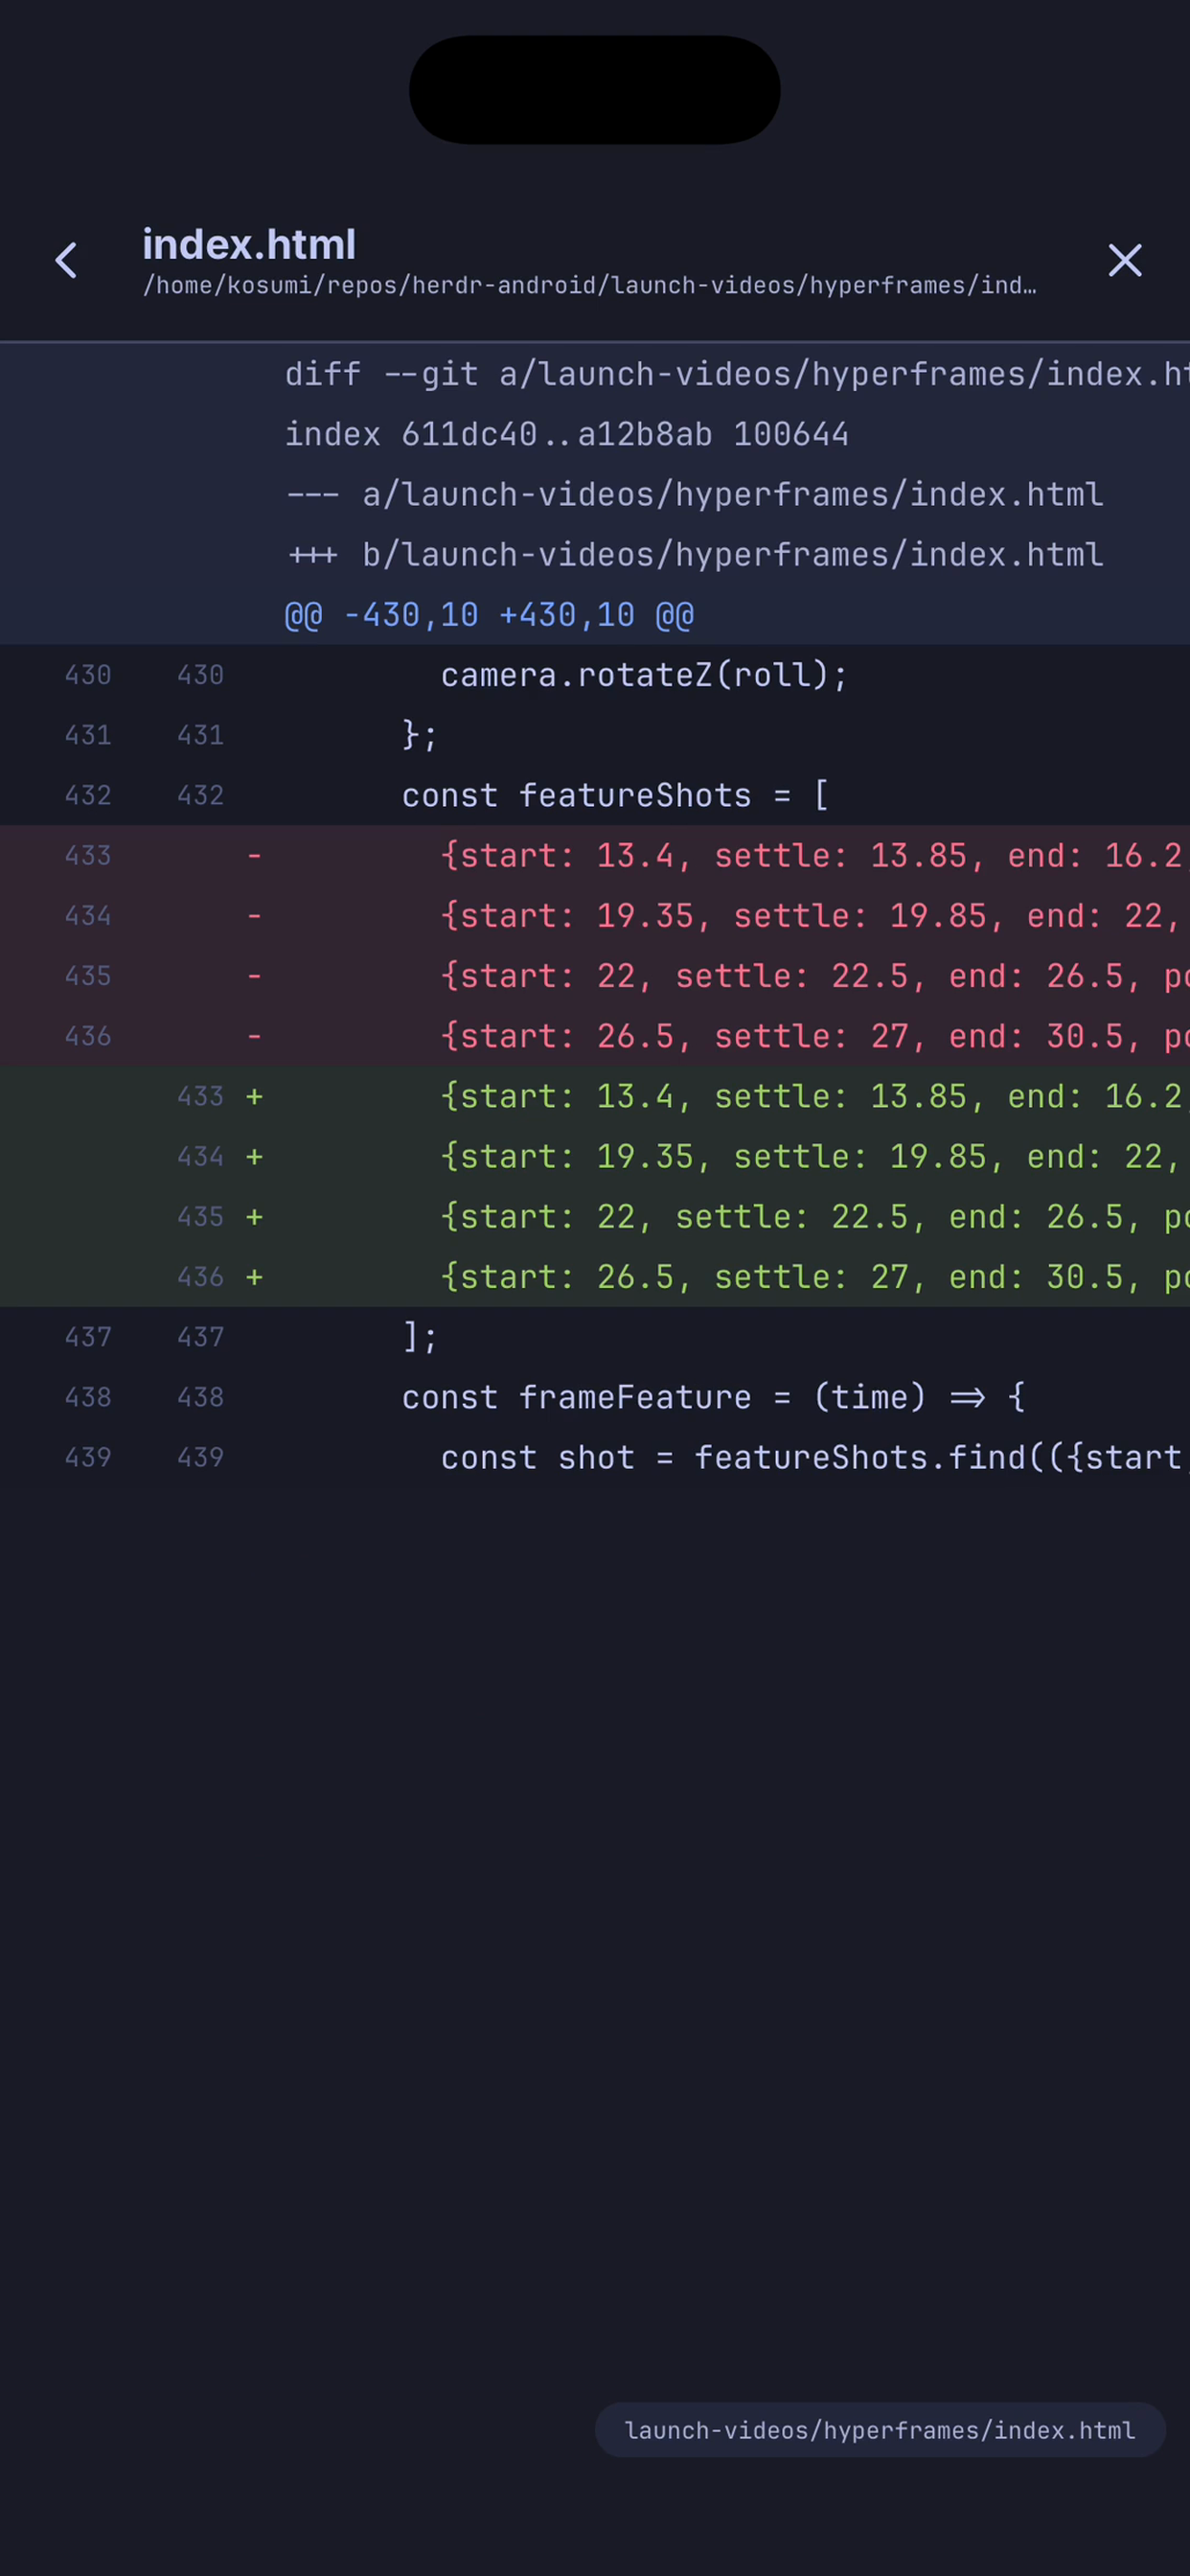The width and height of the screenshot is (1190, 2576).
Task: Select the 'diff --git a/launch-videos' header line
Action: (595, 374)
